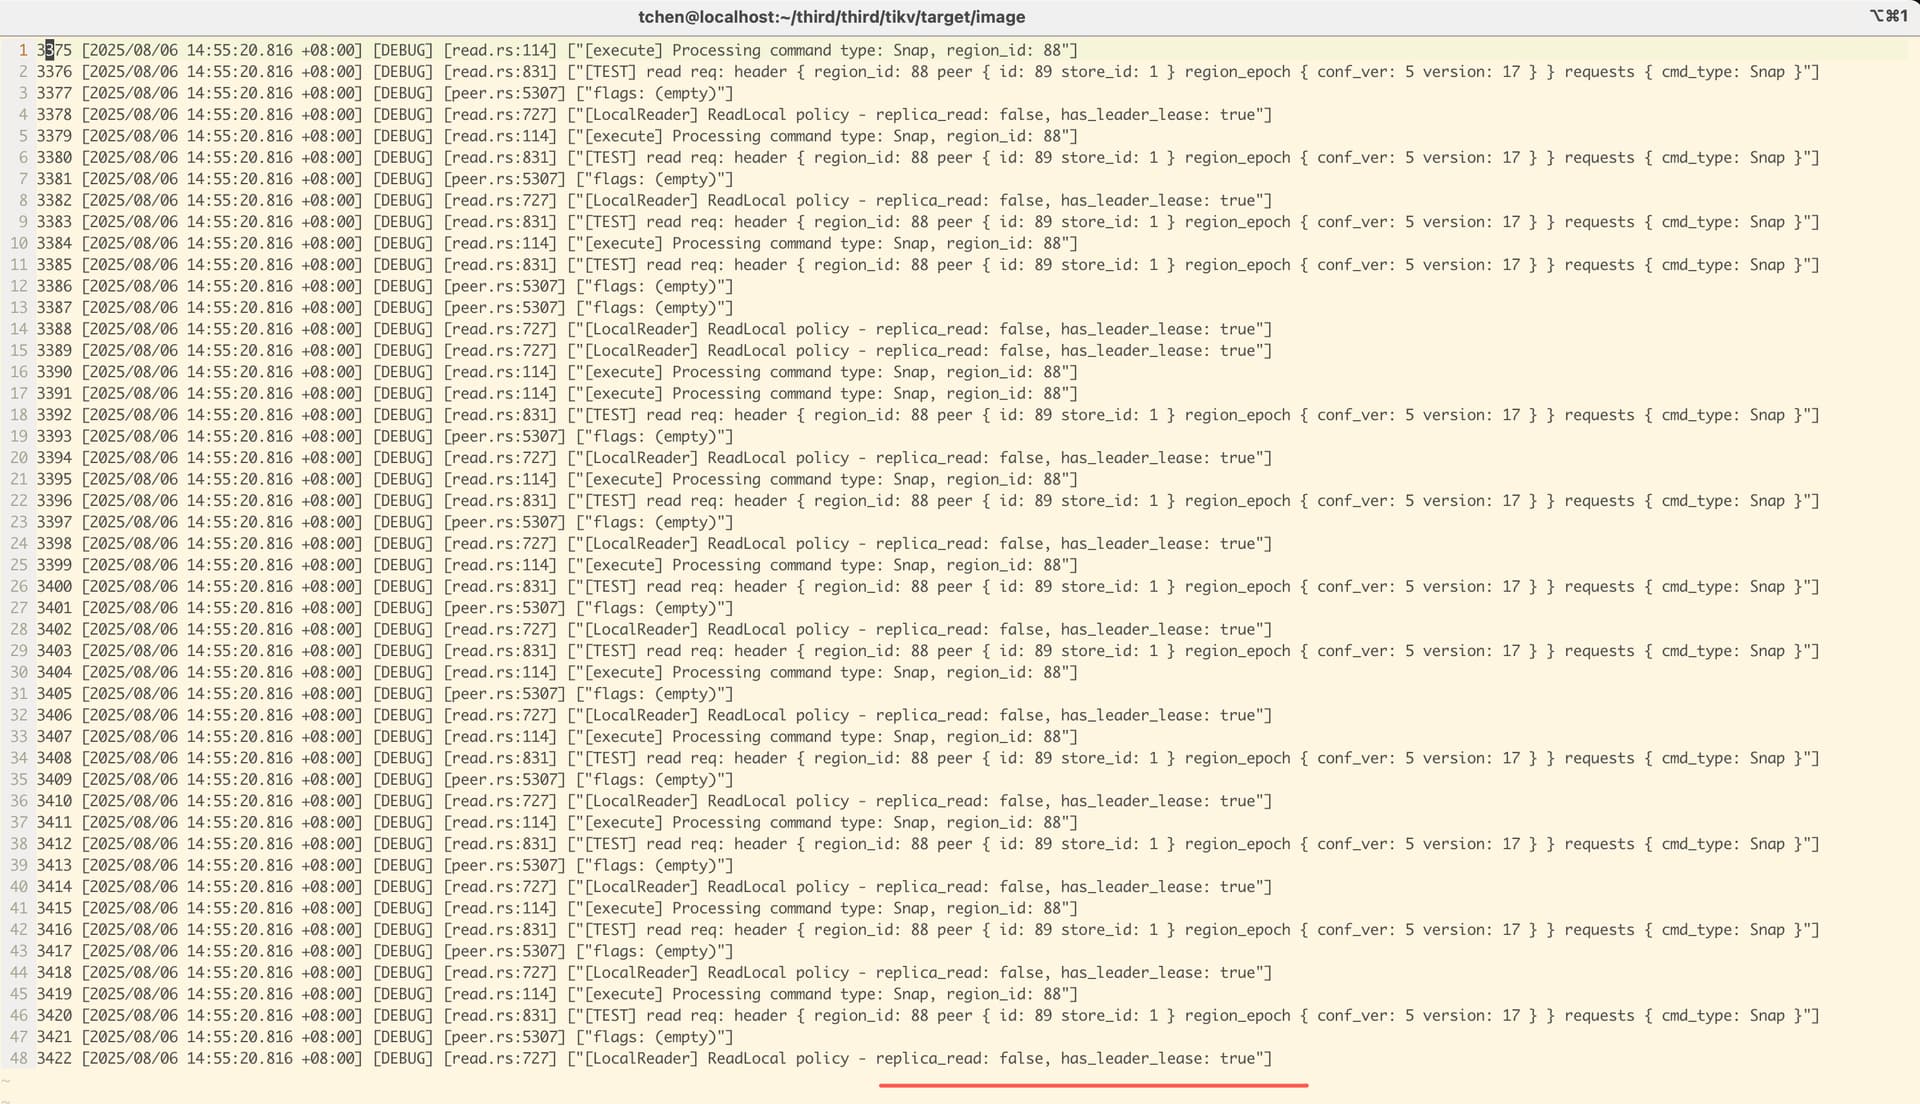Screen dimensions: 1920x1104
Task: Click '[execute]' text on log entry 3411
Action: [623, 823]
